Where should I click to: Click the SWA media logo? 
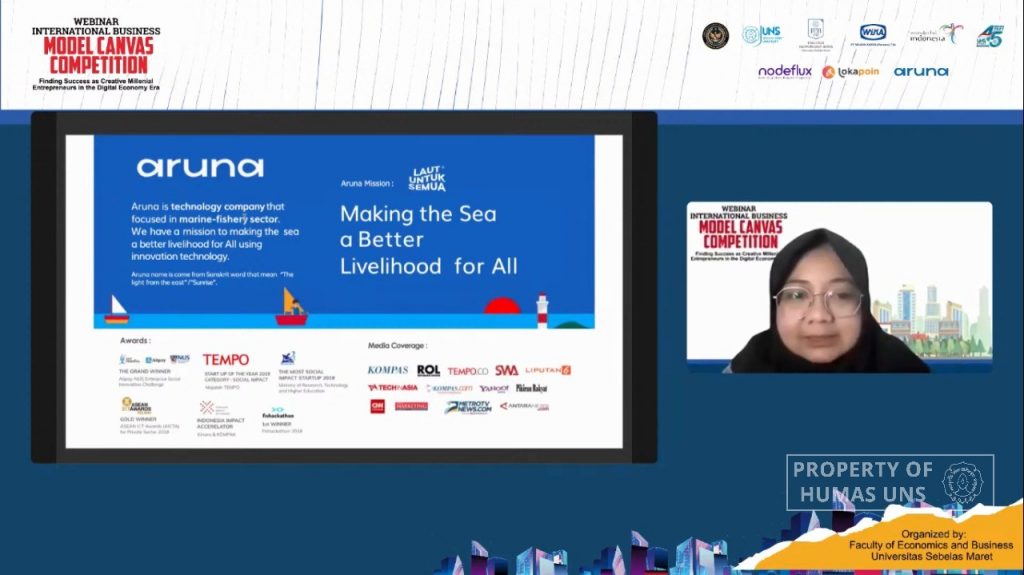506,370
